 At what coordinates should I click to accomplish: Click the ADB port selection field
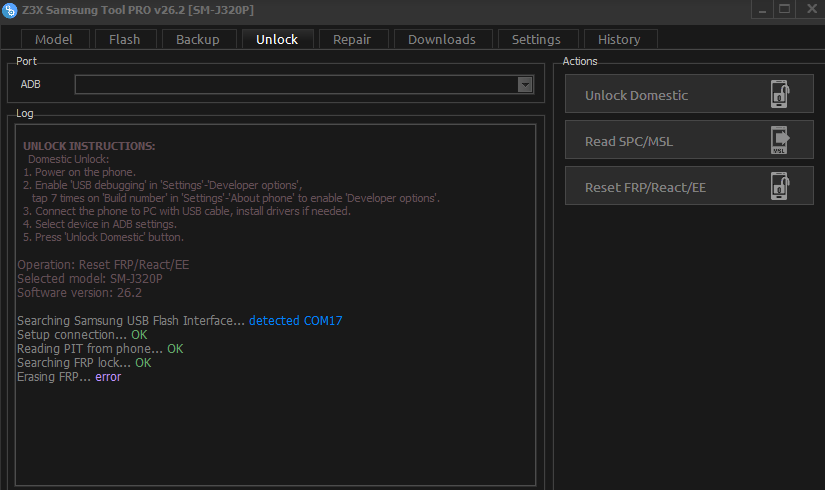point(304,84)
